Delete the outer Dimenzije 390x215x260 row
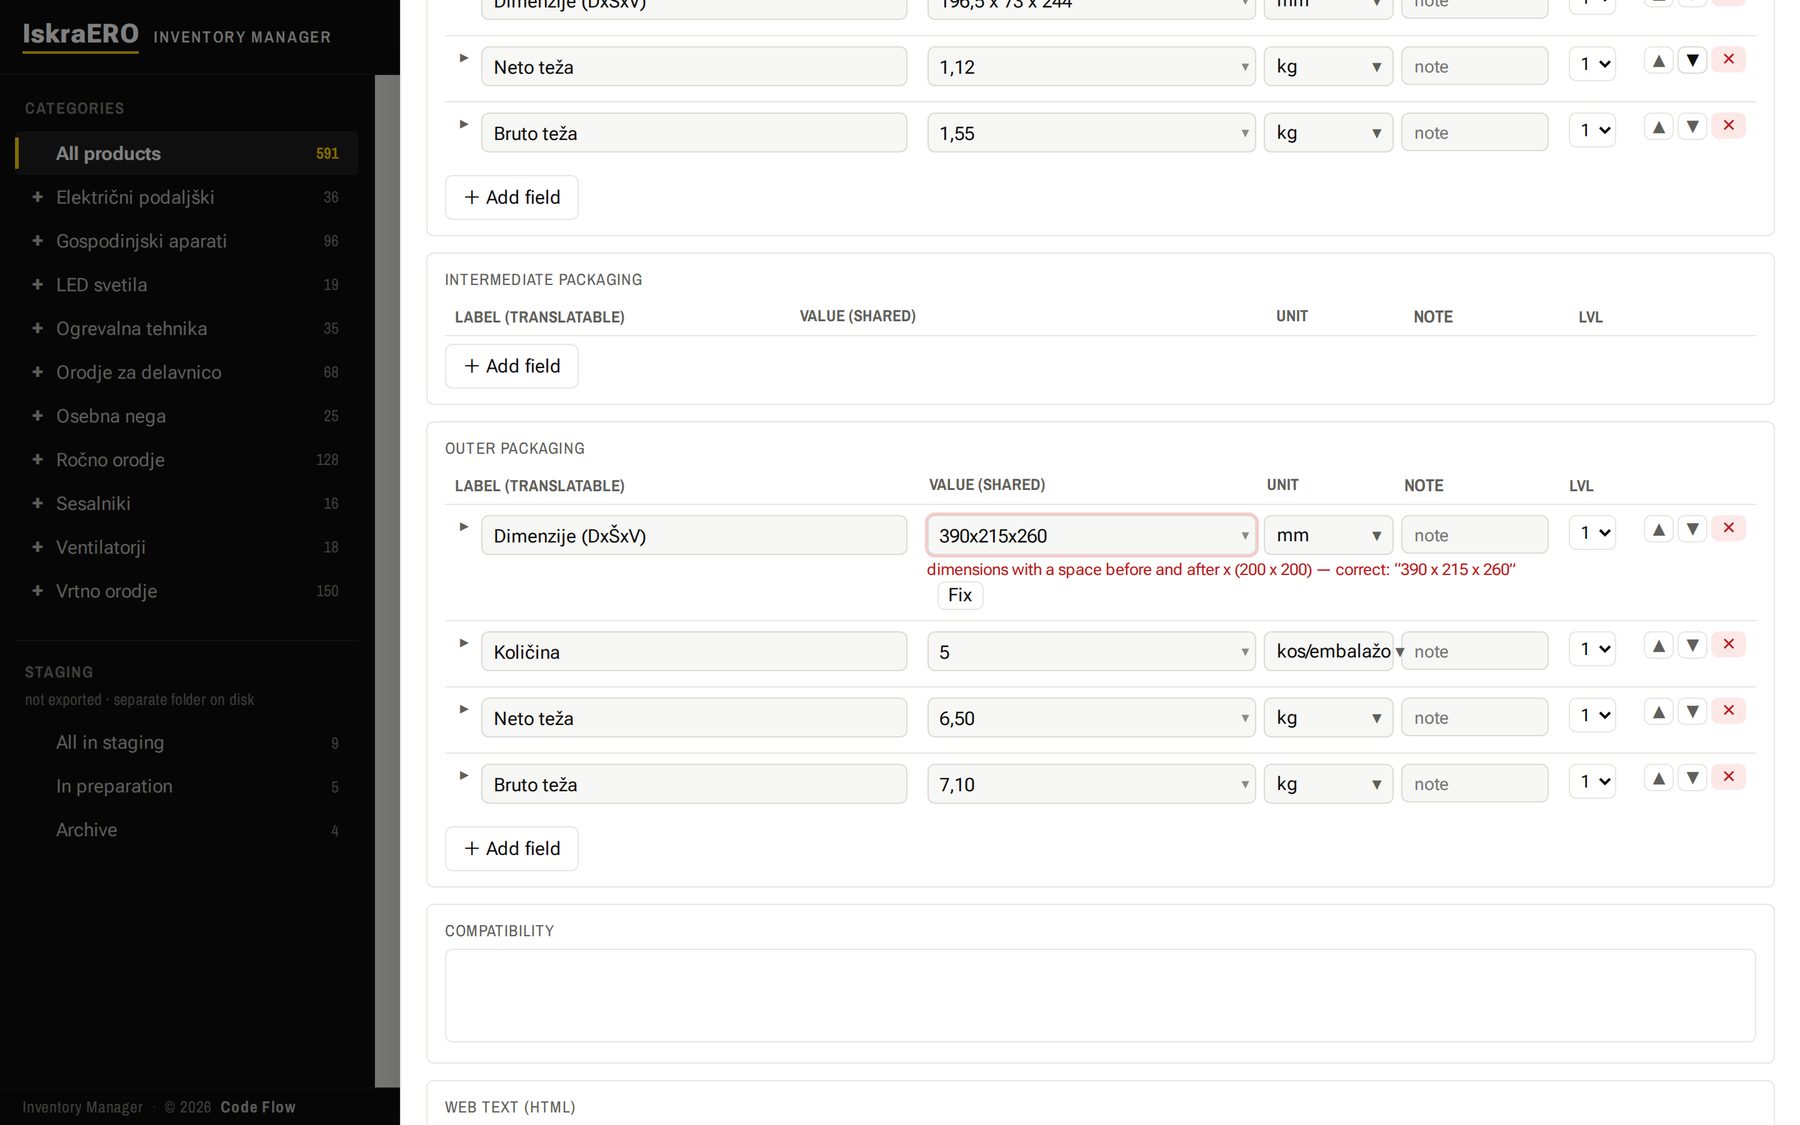Image resolution: width=1800 pixels, height=1125 pixels. pyautogui.click(x=1728, y=528)
